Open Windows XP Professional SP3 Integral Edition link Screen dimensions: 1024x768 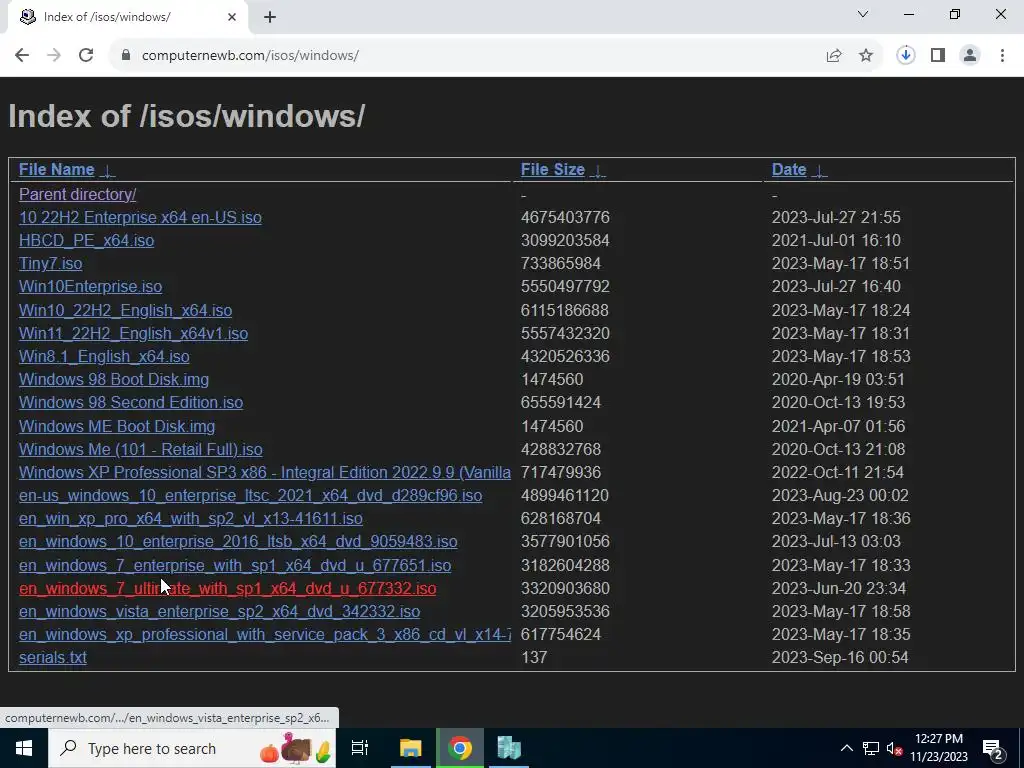[x=264, y=472]
